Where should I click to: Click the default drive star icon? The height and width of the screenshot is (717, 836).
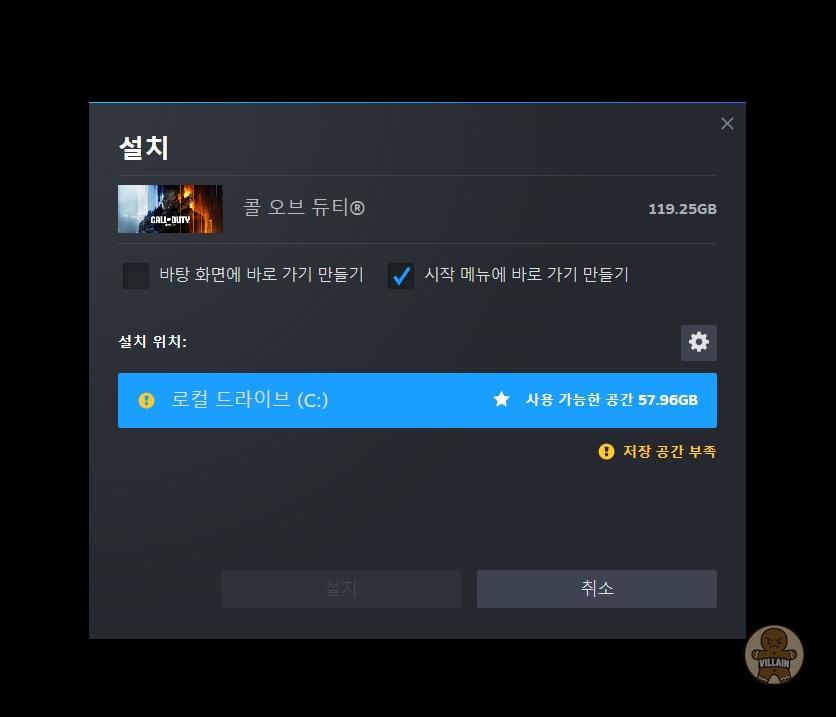point(501,399)
